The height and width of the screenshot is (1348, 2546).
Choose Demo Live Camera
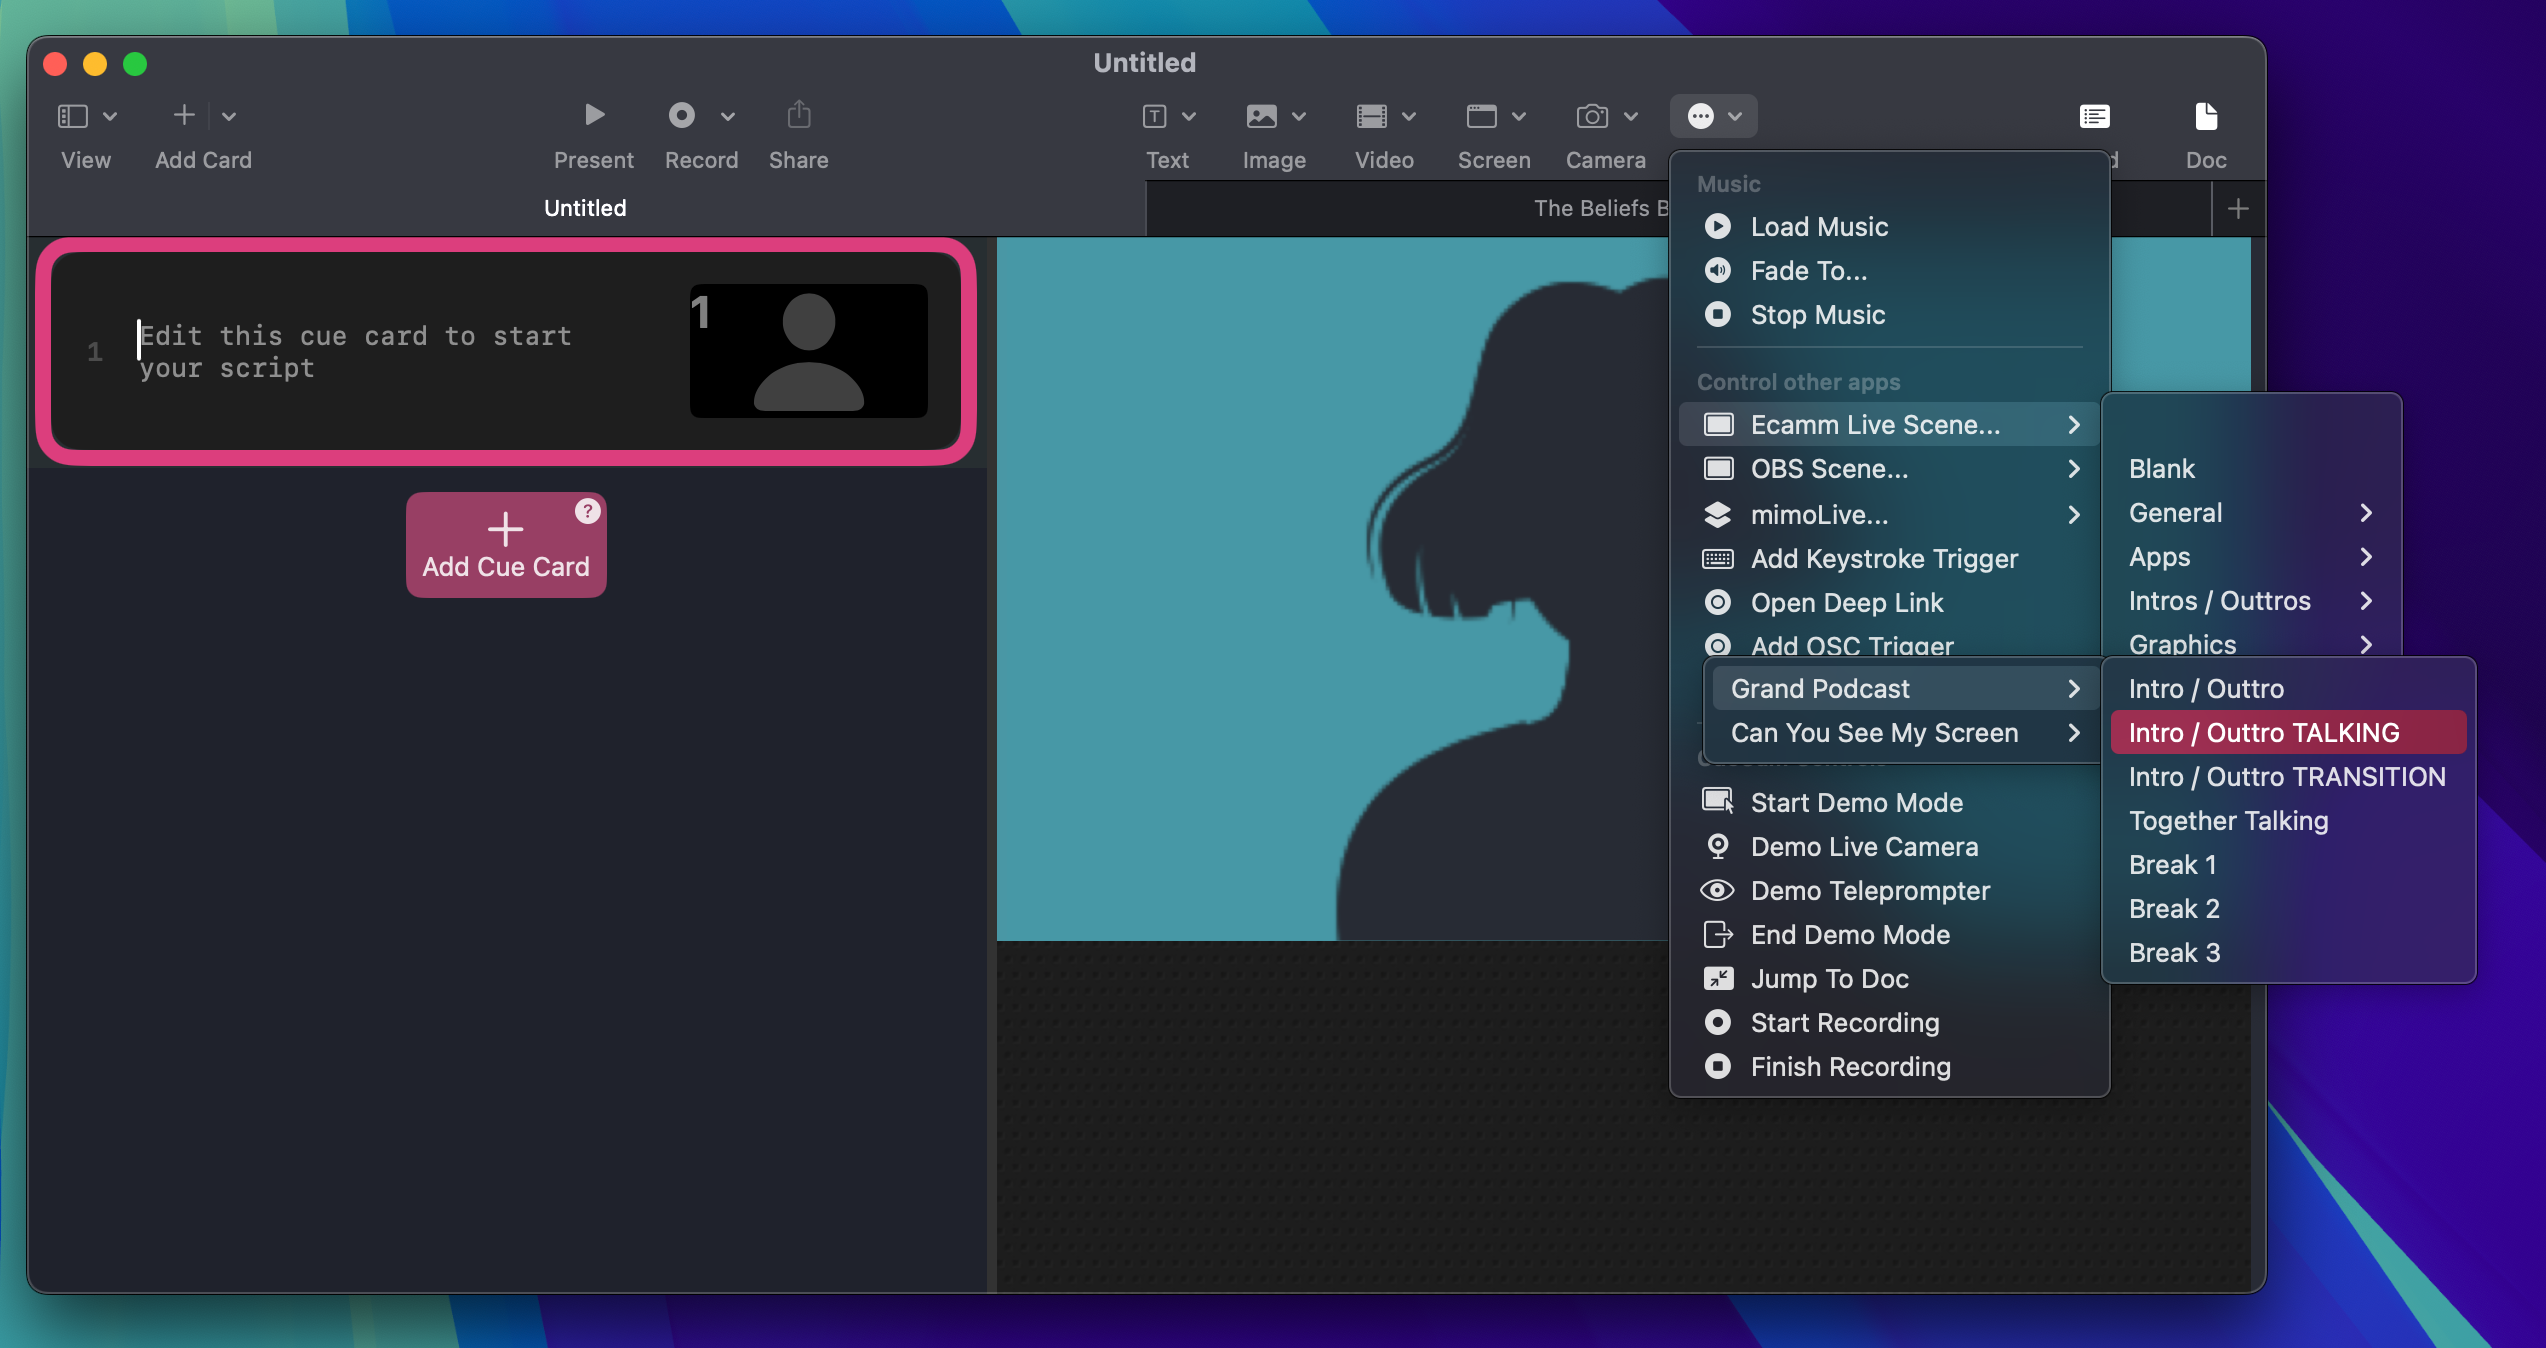[x=1890, y=847]
